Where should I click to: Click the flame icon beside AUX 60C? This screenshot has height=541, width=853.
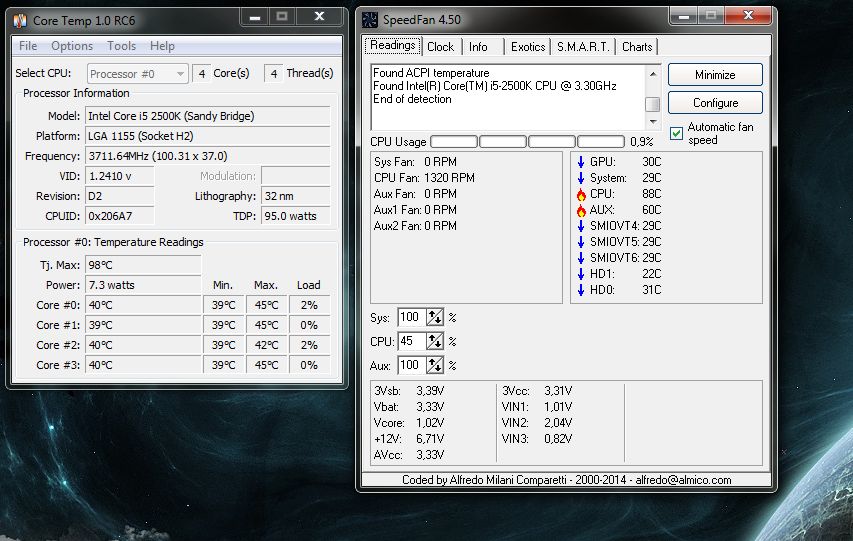[581, 210]
